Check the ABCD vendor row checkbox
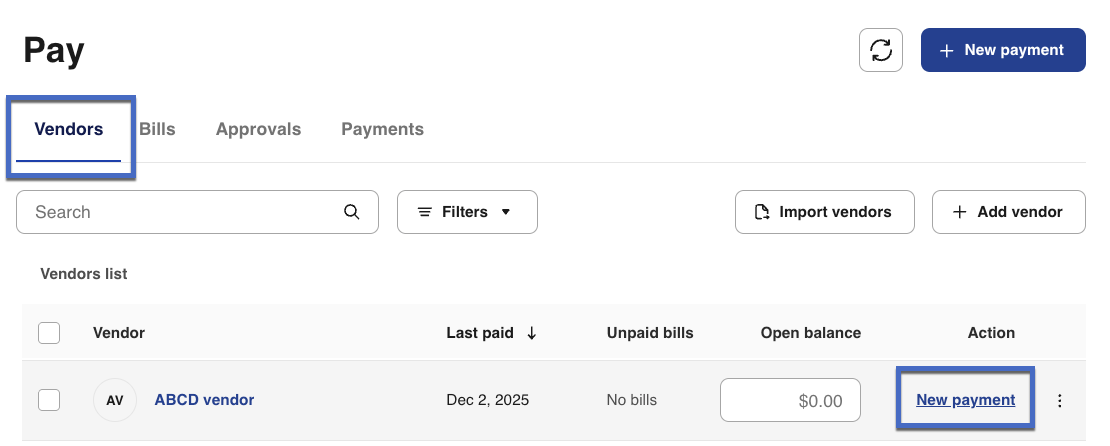1110x446 pixels. (49, 400)
